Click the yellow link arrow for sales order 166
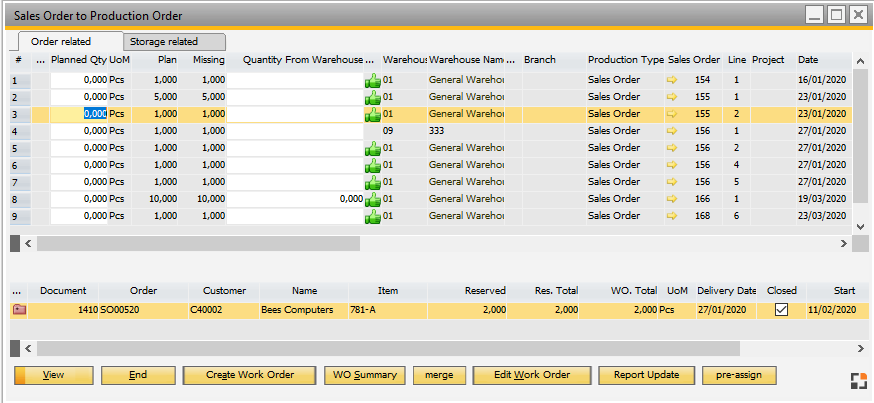Image resolution: width=874 pixels, height=403 pixels. 672,199
